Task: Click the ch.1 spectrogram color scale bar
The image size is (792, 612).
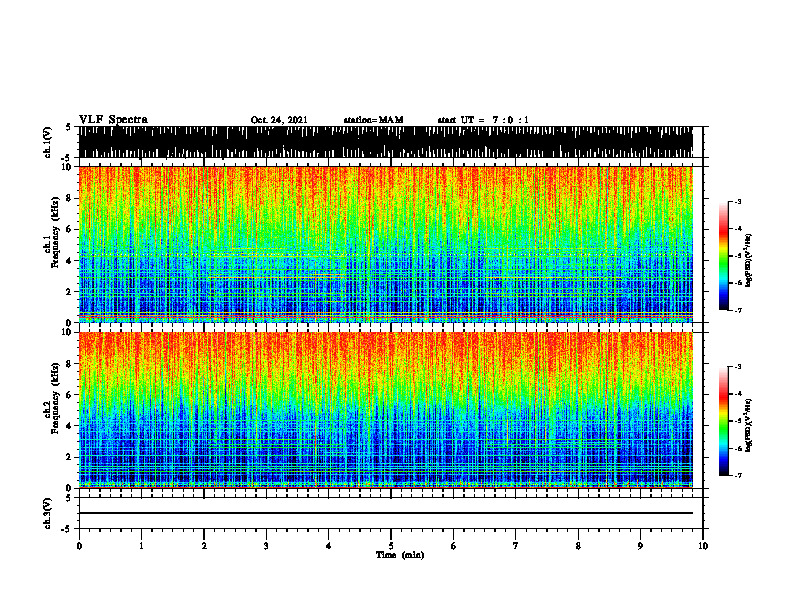Action: tap(724, 256)
